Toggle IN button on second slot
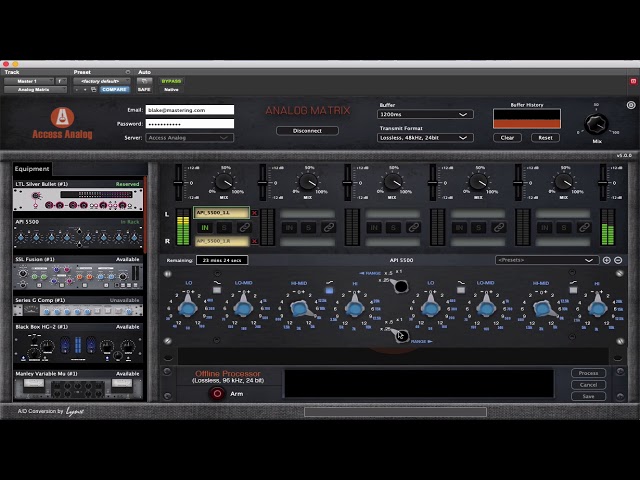640x480 pixels. (x=289, y=227)
